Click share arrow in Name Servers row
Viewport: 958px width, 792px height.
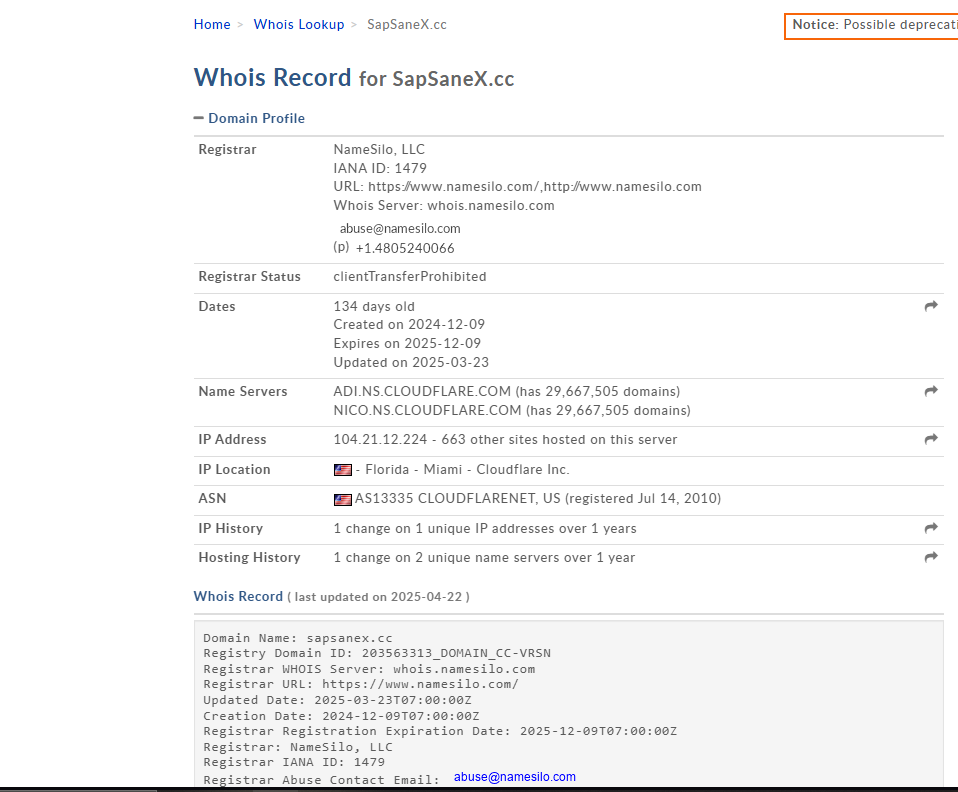931,391
